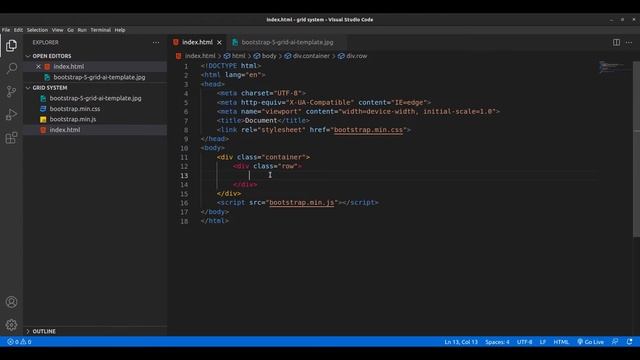Click UTF-8 encoding in status bar
The image size is (640, 360).
[x=524, y=342]
